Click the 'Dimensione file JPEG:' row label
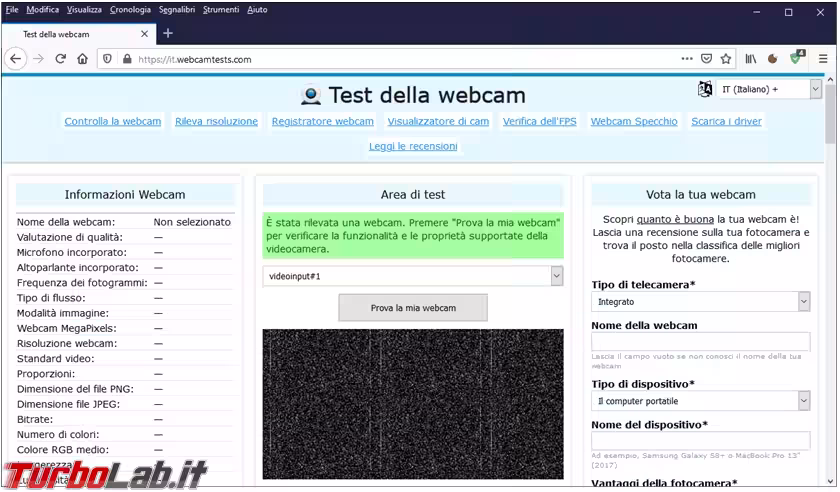 coord(69,404)
